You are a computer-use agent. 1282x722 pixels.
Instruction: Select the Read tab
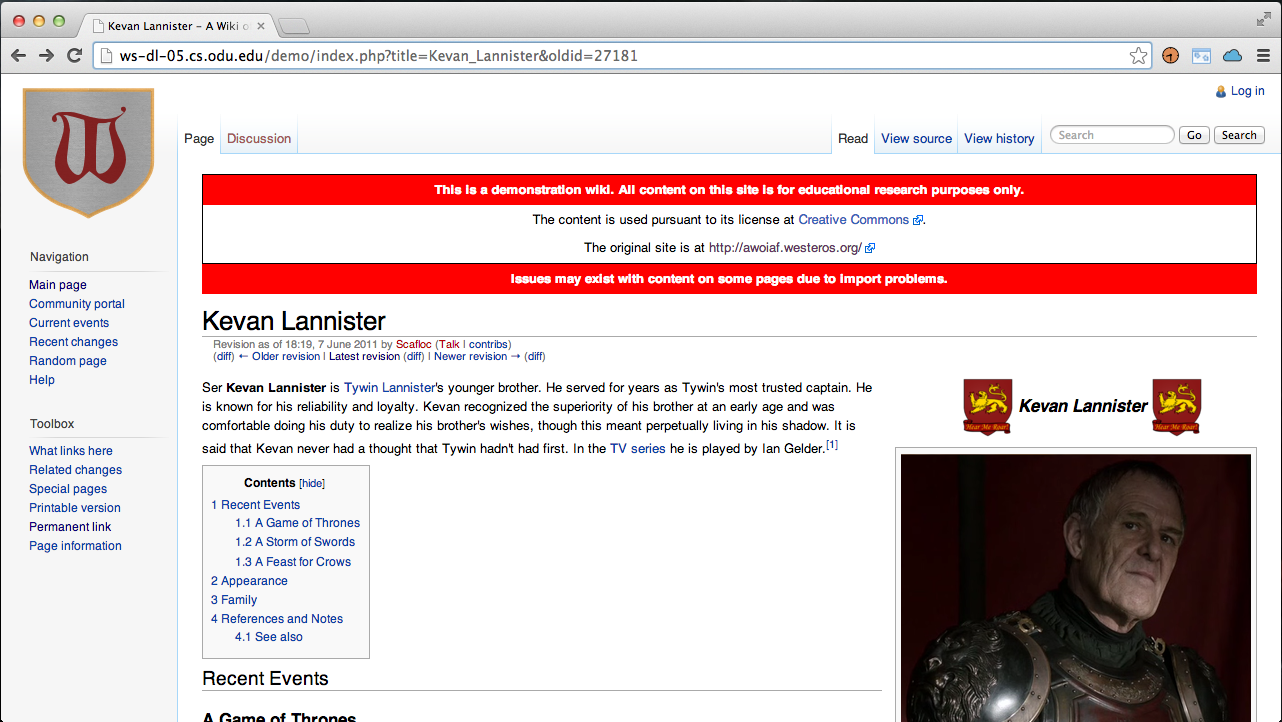[x=853, y=139]
